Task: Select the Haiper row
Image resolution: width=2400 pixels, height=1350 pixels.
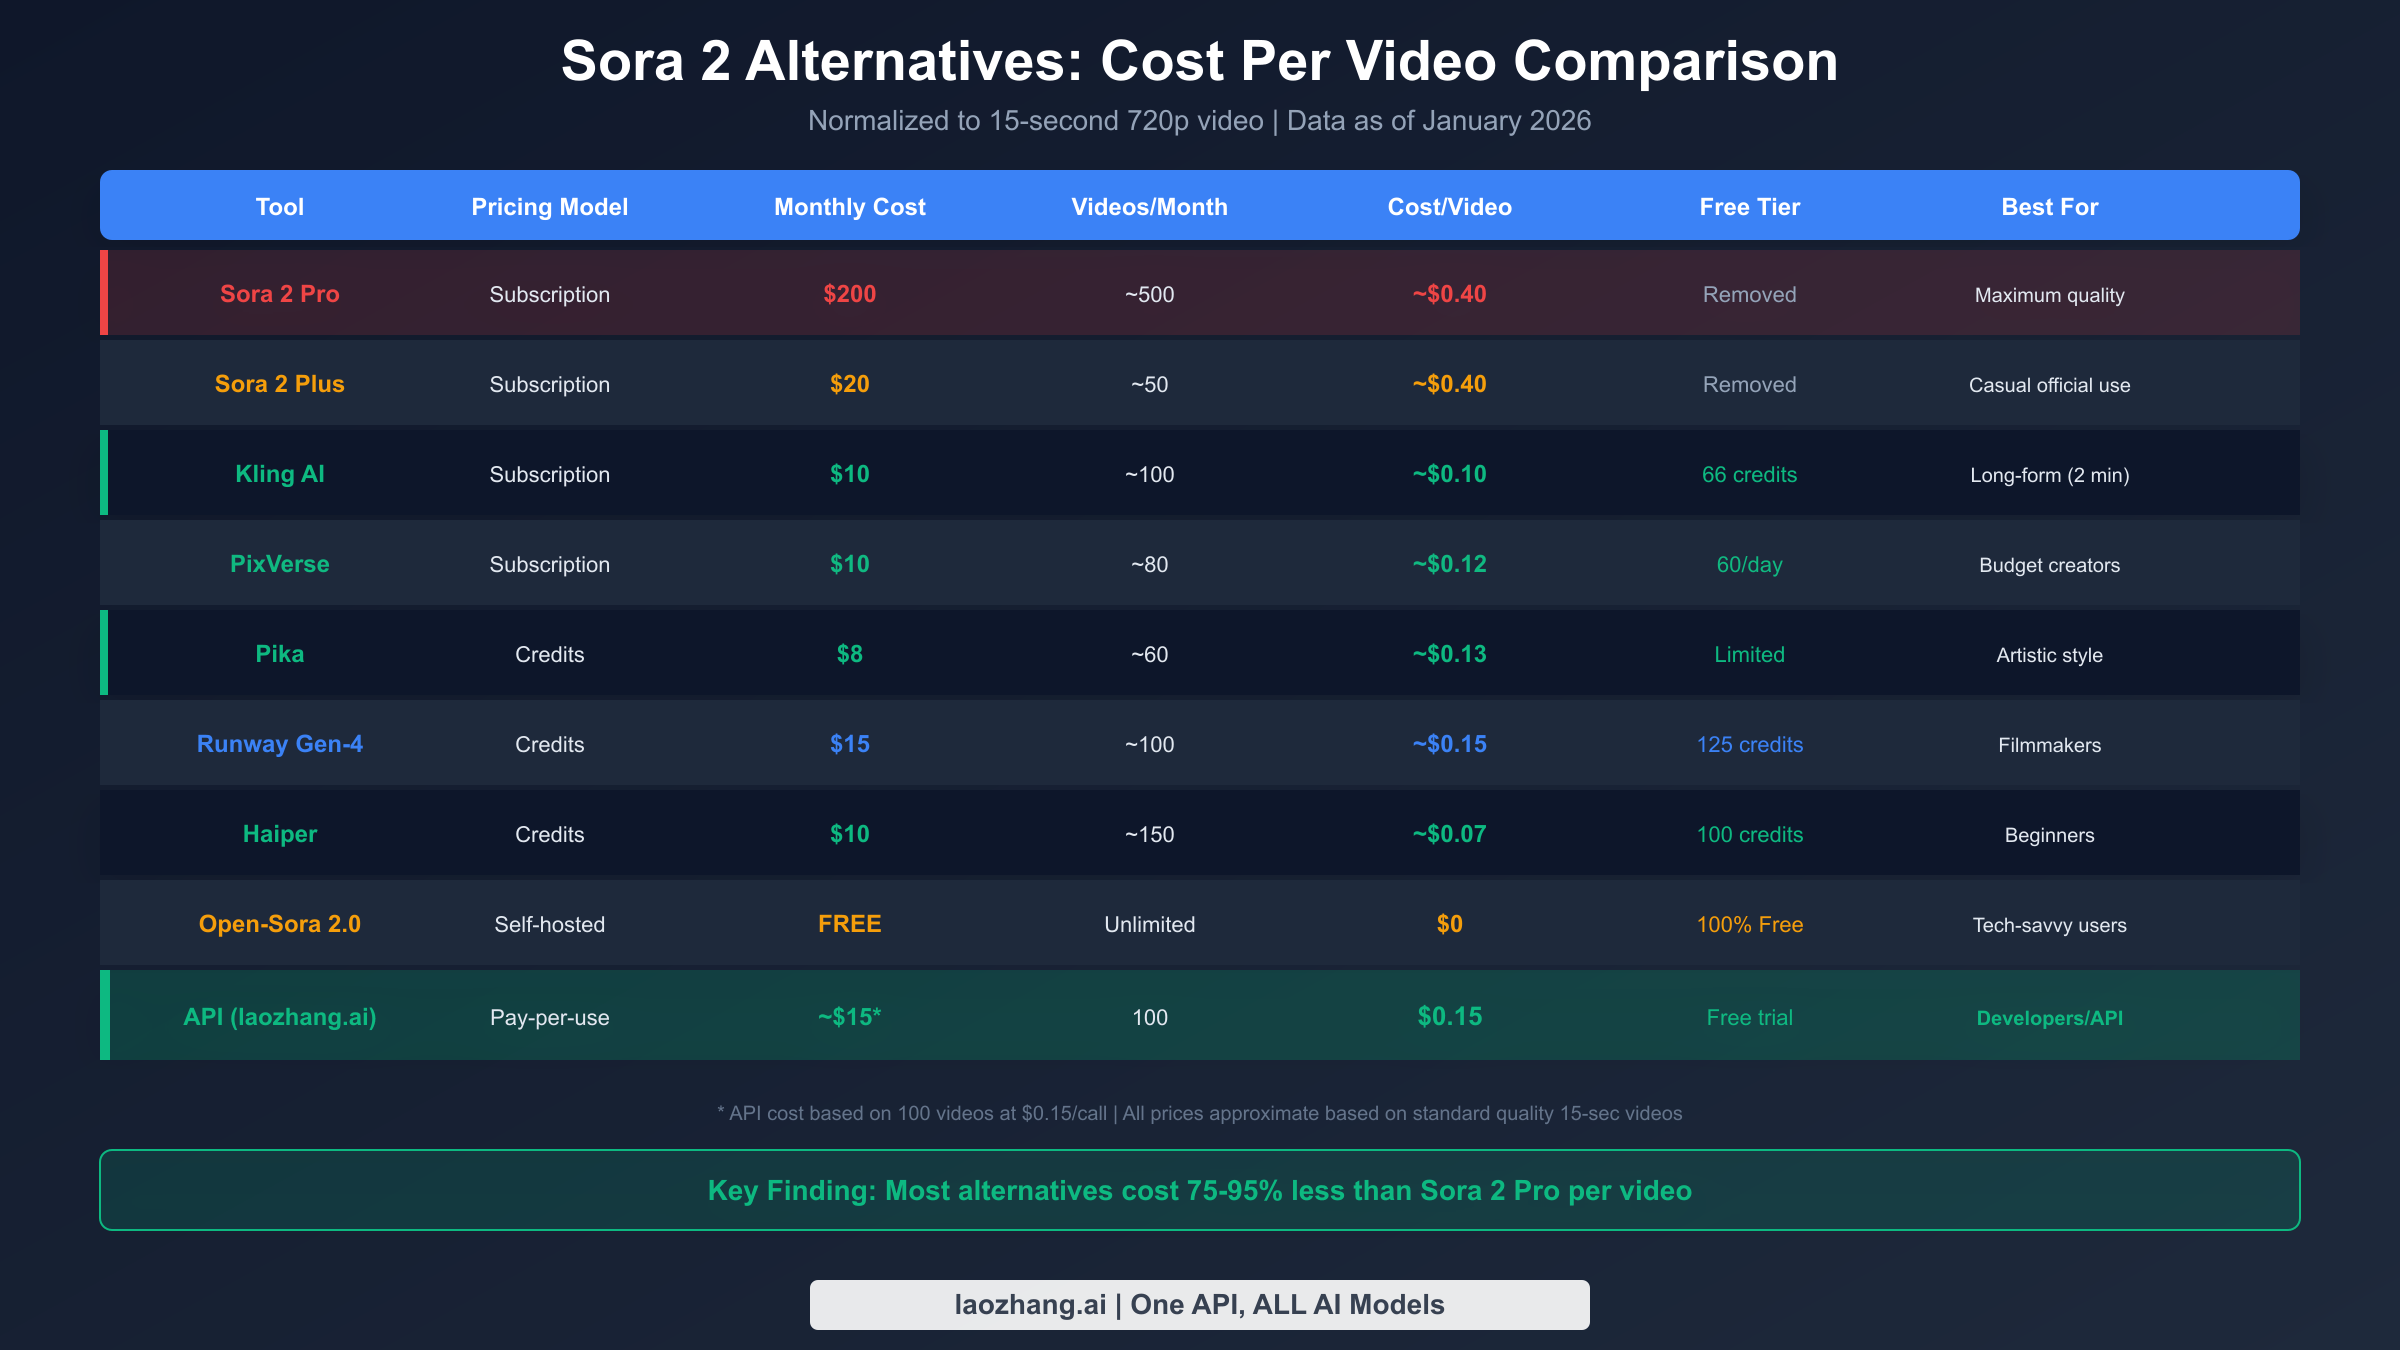Action: pyautogui.click(x=280, y=833)
